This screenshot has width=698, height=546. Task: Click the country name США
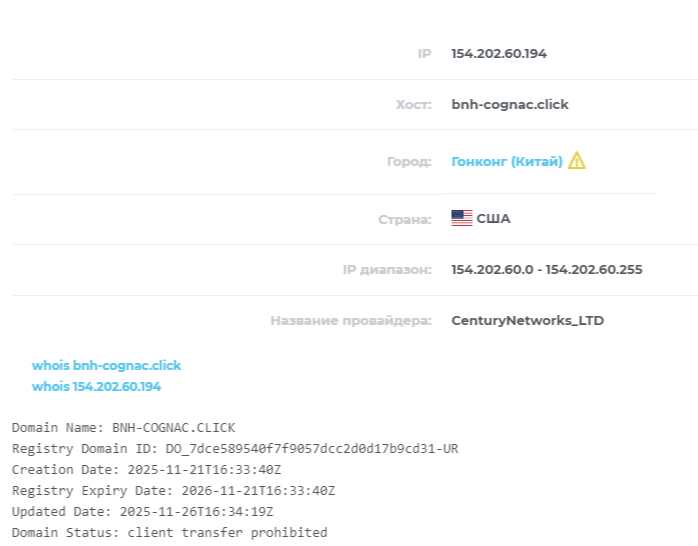pos(493,218)
